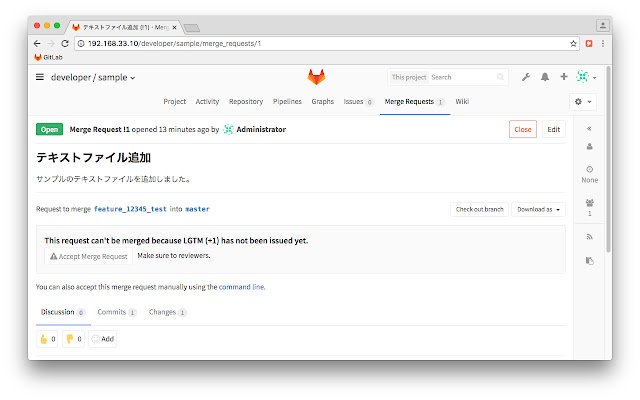
Task: Open participants group icon in sidebar
Action: point(589,202)
